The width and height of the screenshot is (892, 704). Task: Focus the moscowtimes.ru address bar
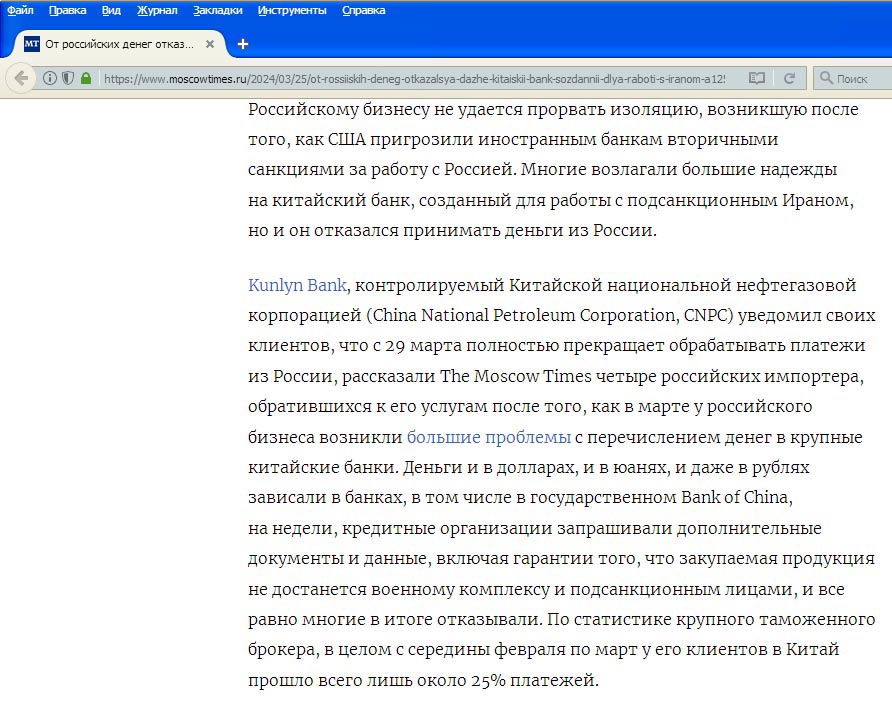414,78
